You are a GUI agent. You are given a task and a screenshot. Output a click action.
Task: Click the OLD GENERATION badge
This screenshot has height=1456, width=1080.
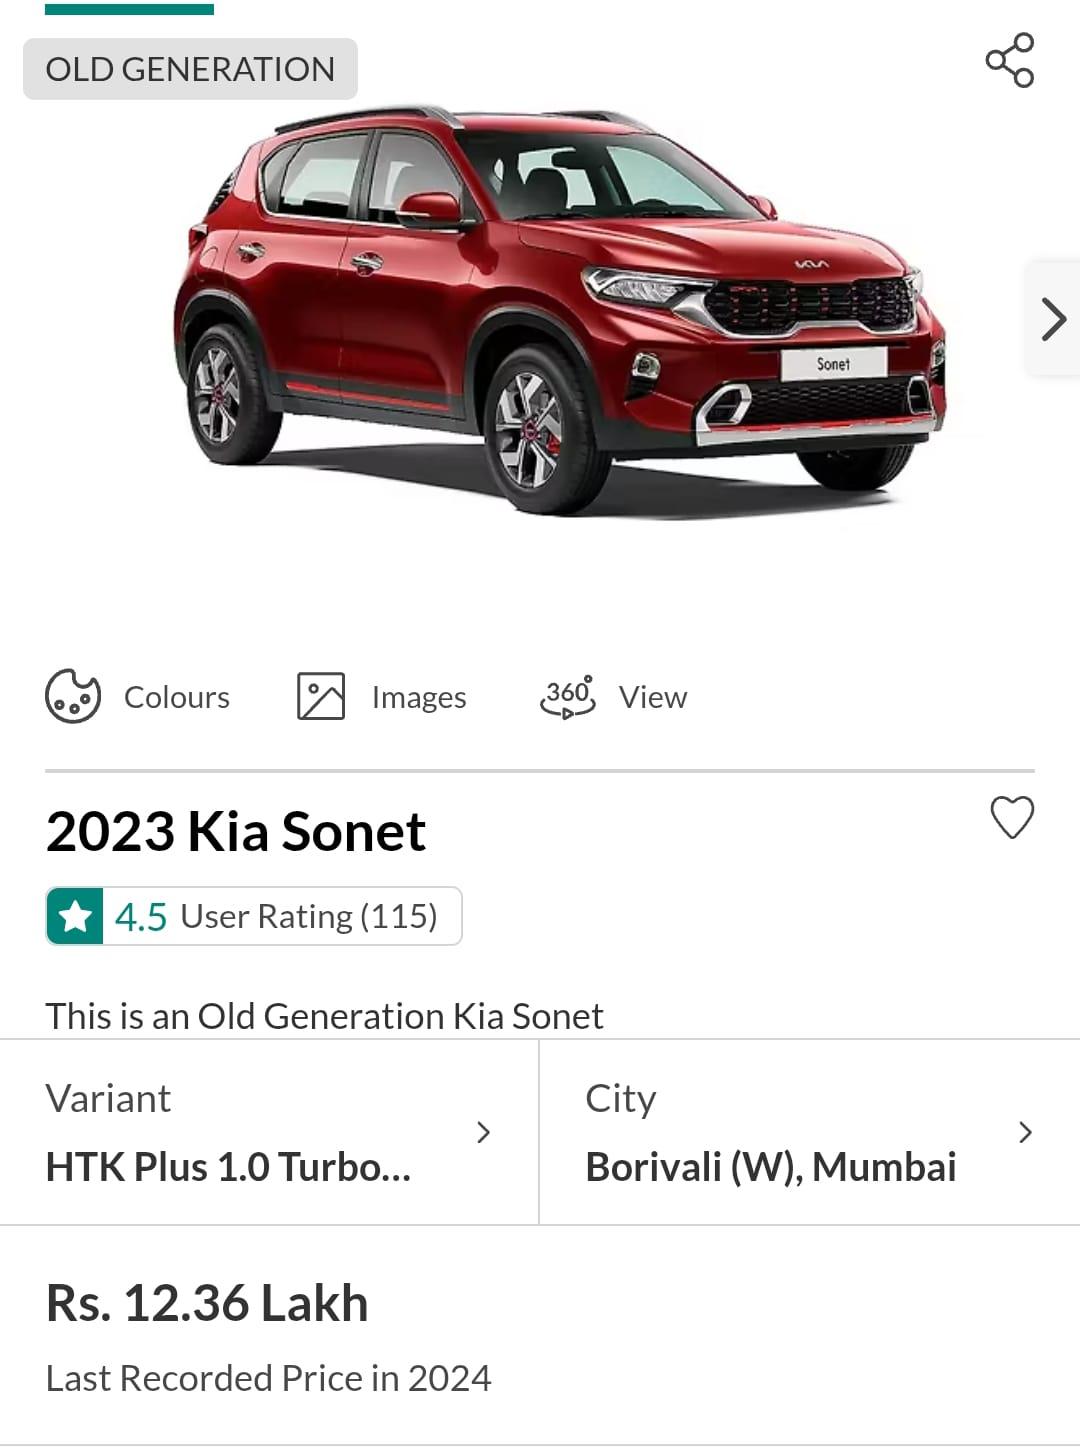point(190,69)
